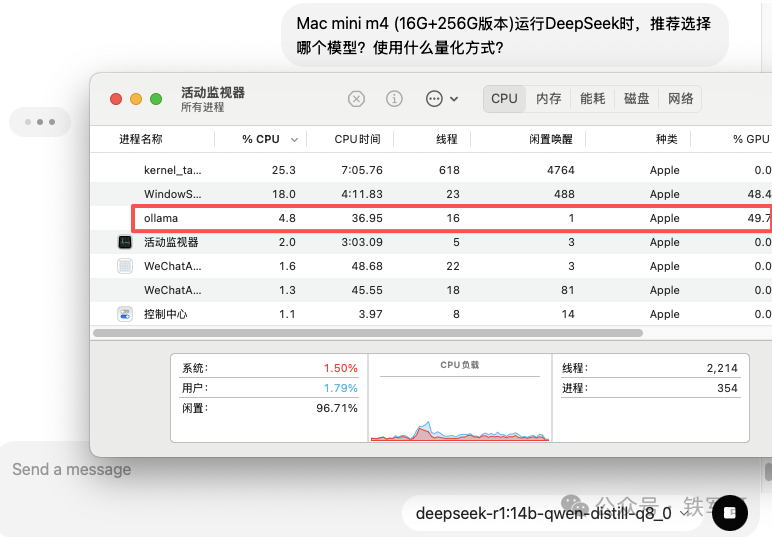Sort by 闲置唤醒 column header
Screen dimensions: 772x537
(x=551, y=139)
